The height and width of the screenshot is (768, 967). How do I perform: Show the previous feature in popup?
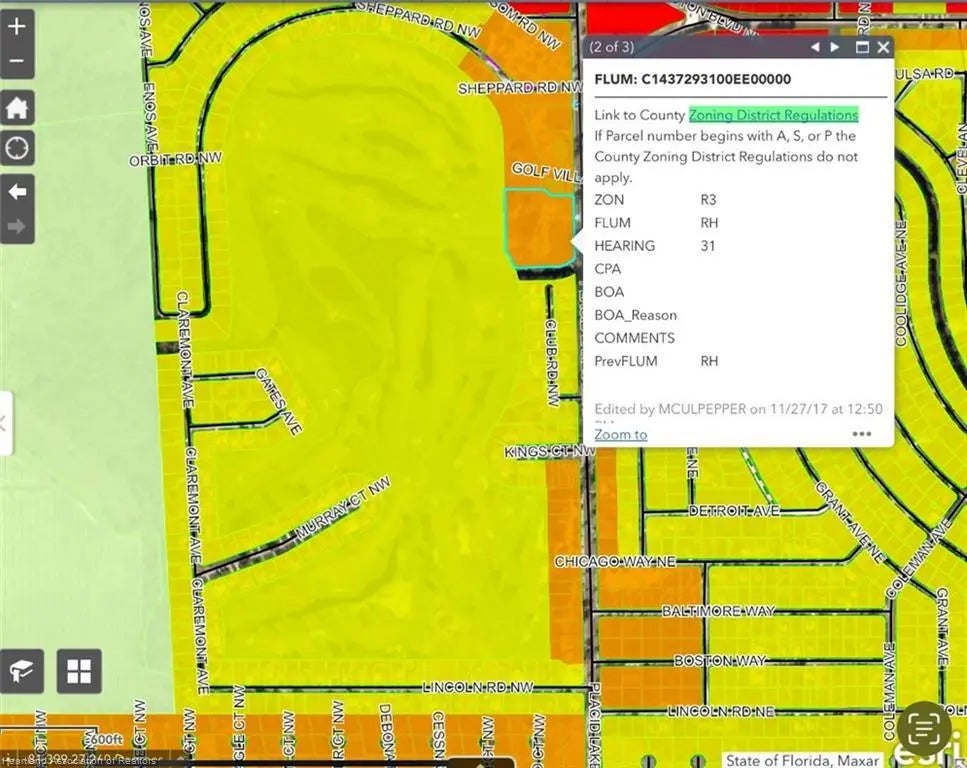tap(815, 47)
